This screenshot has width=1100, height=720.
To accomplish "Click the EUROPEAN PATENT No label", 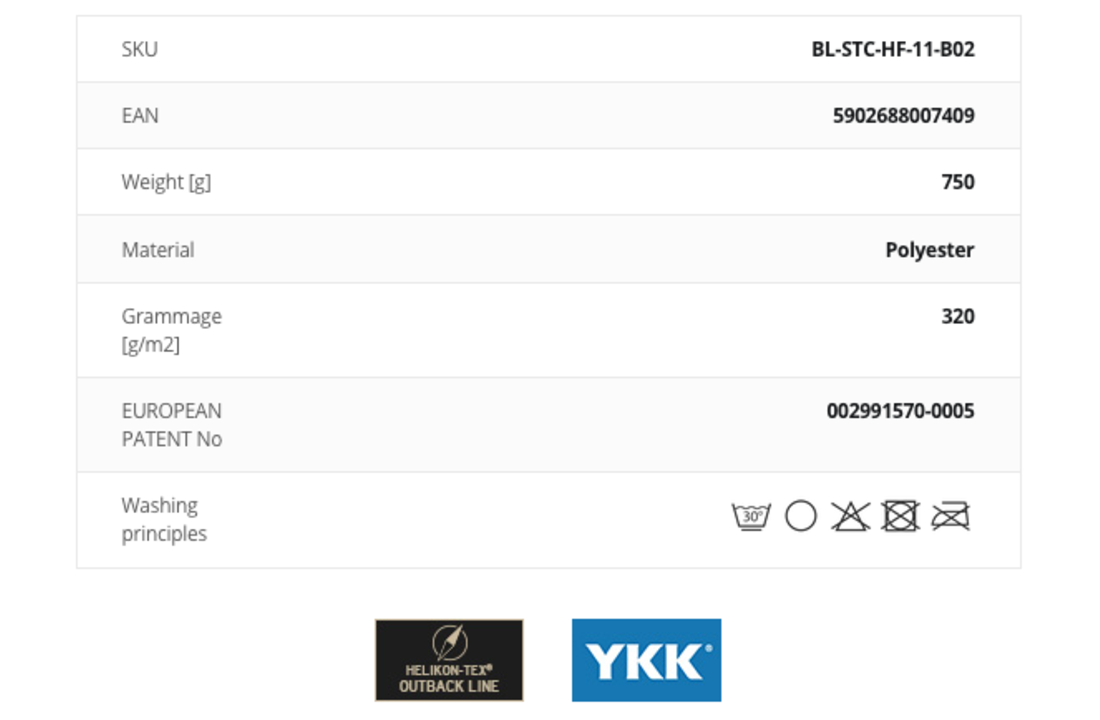I will coord(172,425).
